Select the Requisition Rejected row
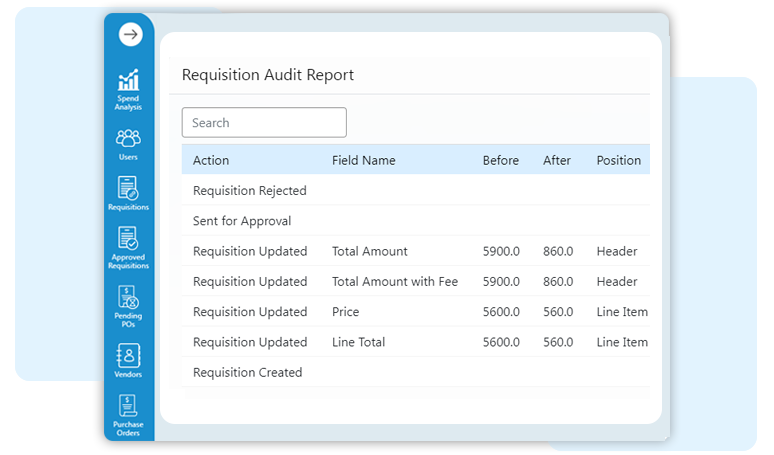Screen dimensions: 774x455 [x=249, y=191]
